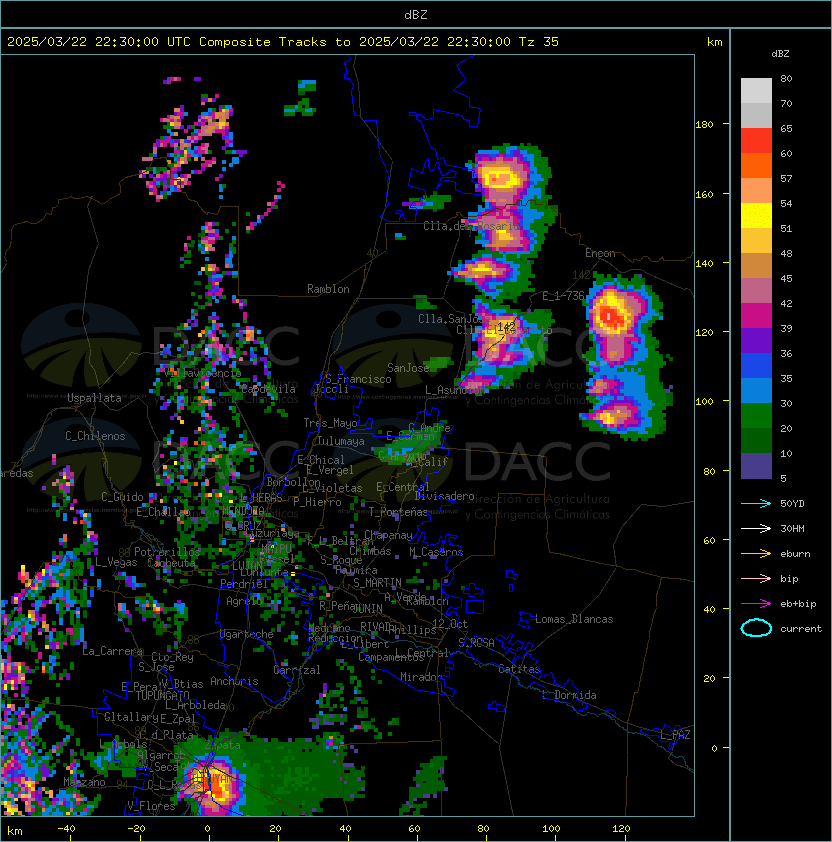
Task: Click the 'Uspallata' place label
Action: [x=94, y=398]
